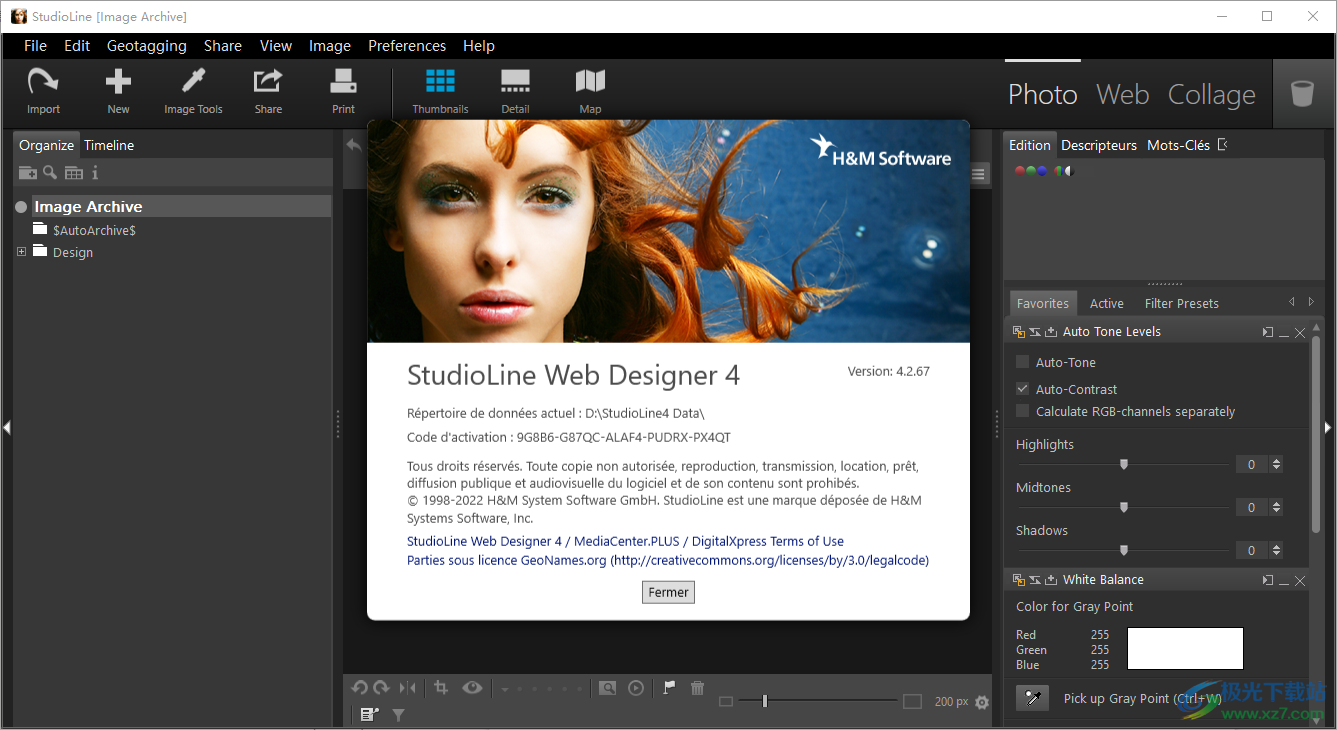Open the Preferences menu

point(407,45)
